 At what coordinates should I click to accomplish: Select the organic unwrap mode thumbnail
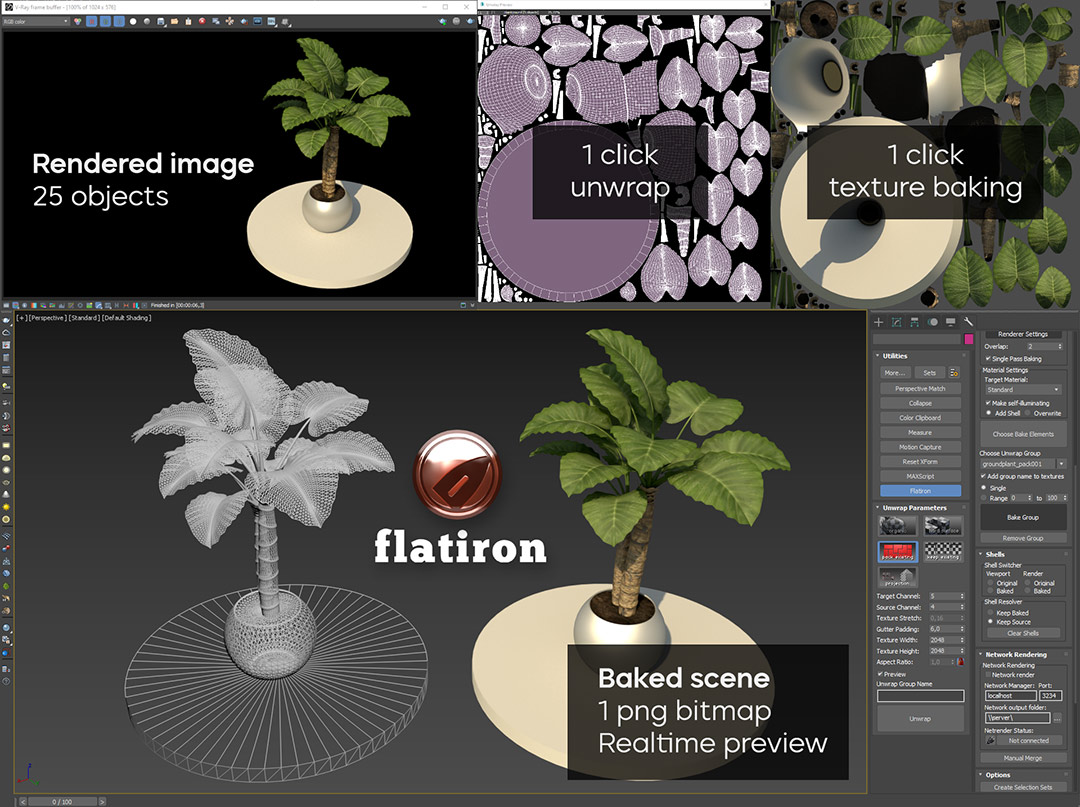click(x=897, y=526)
